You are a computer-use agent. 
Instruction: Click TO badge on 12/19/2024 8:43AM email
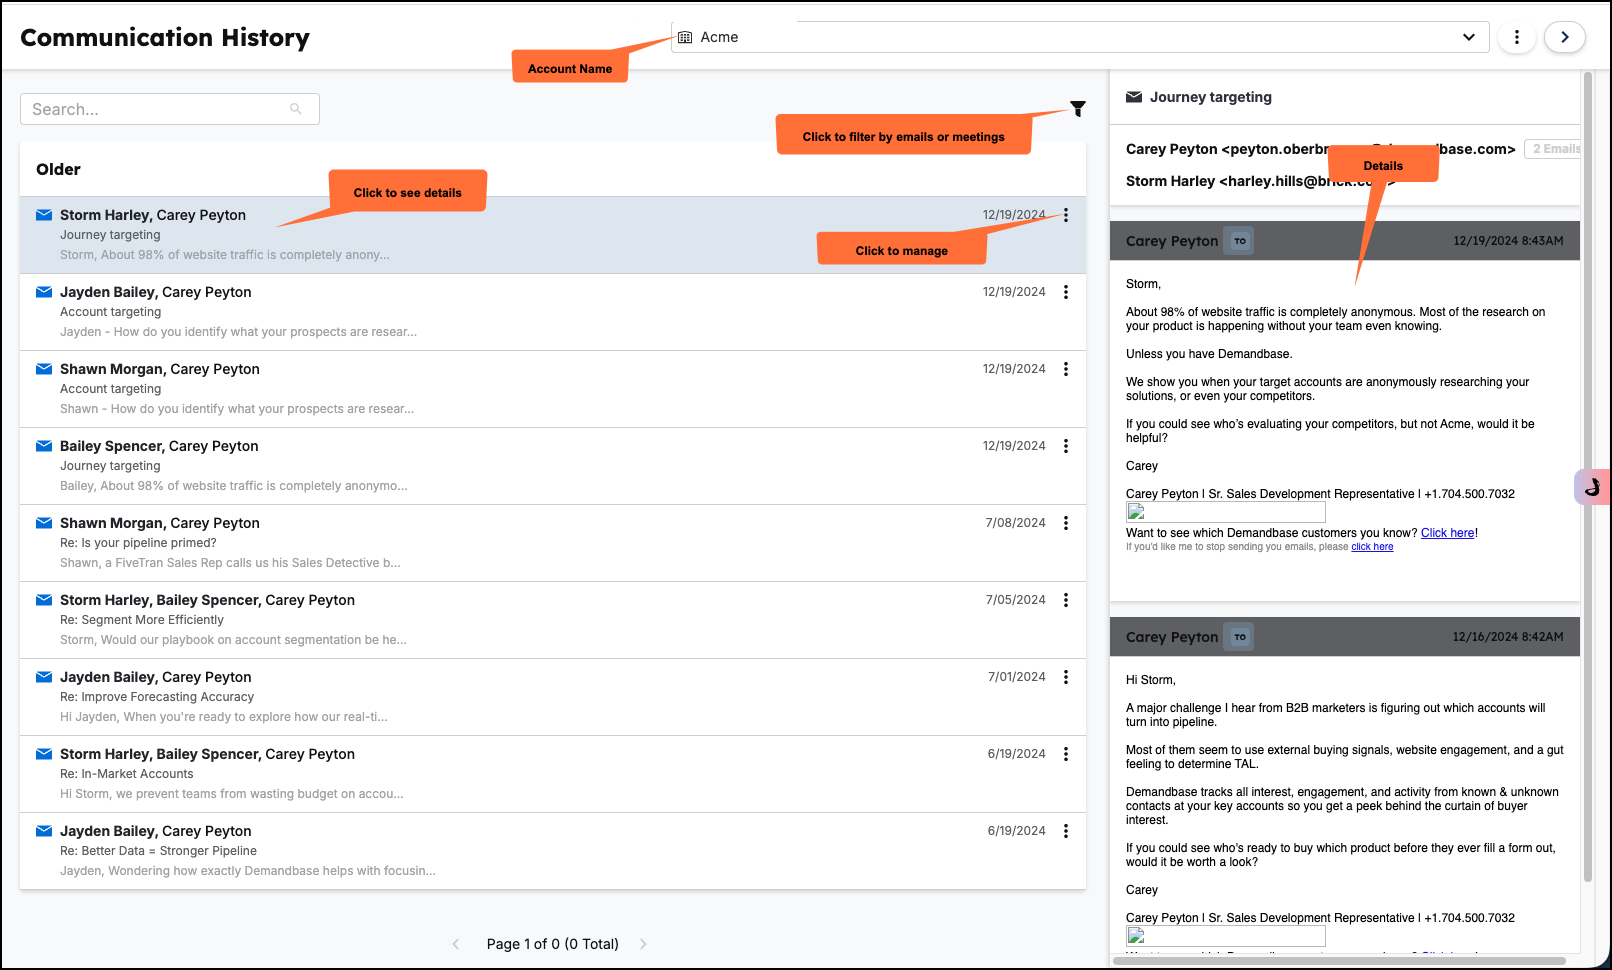1240,241
